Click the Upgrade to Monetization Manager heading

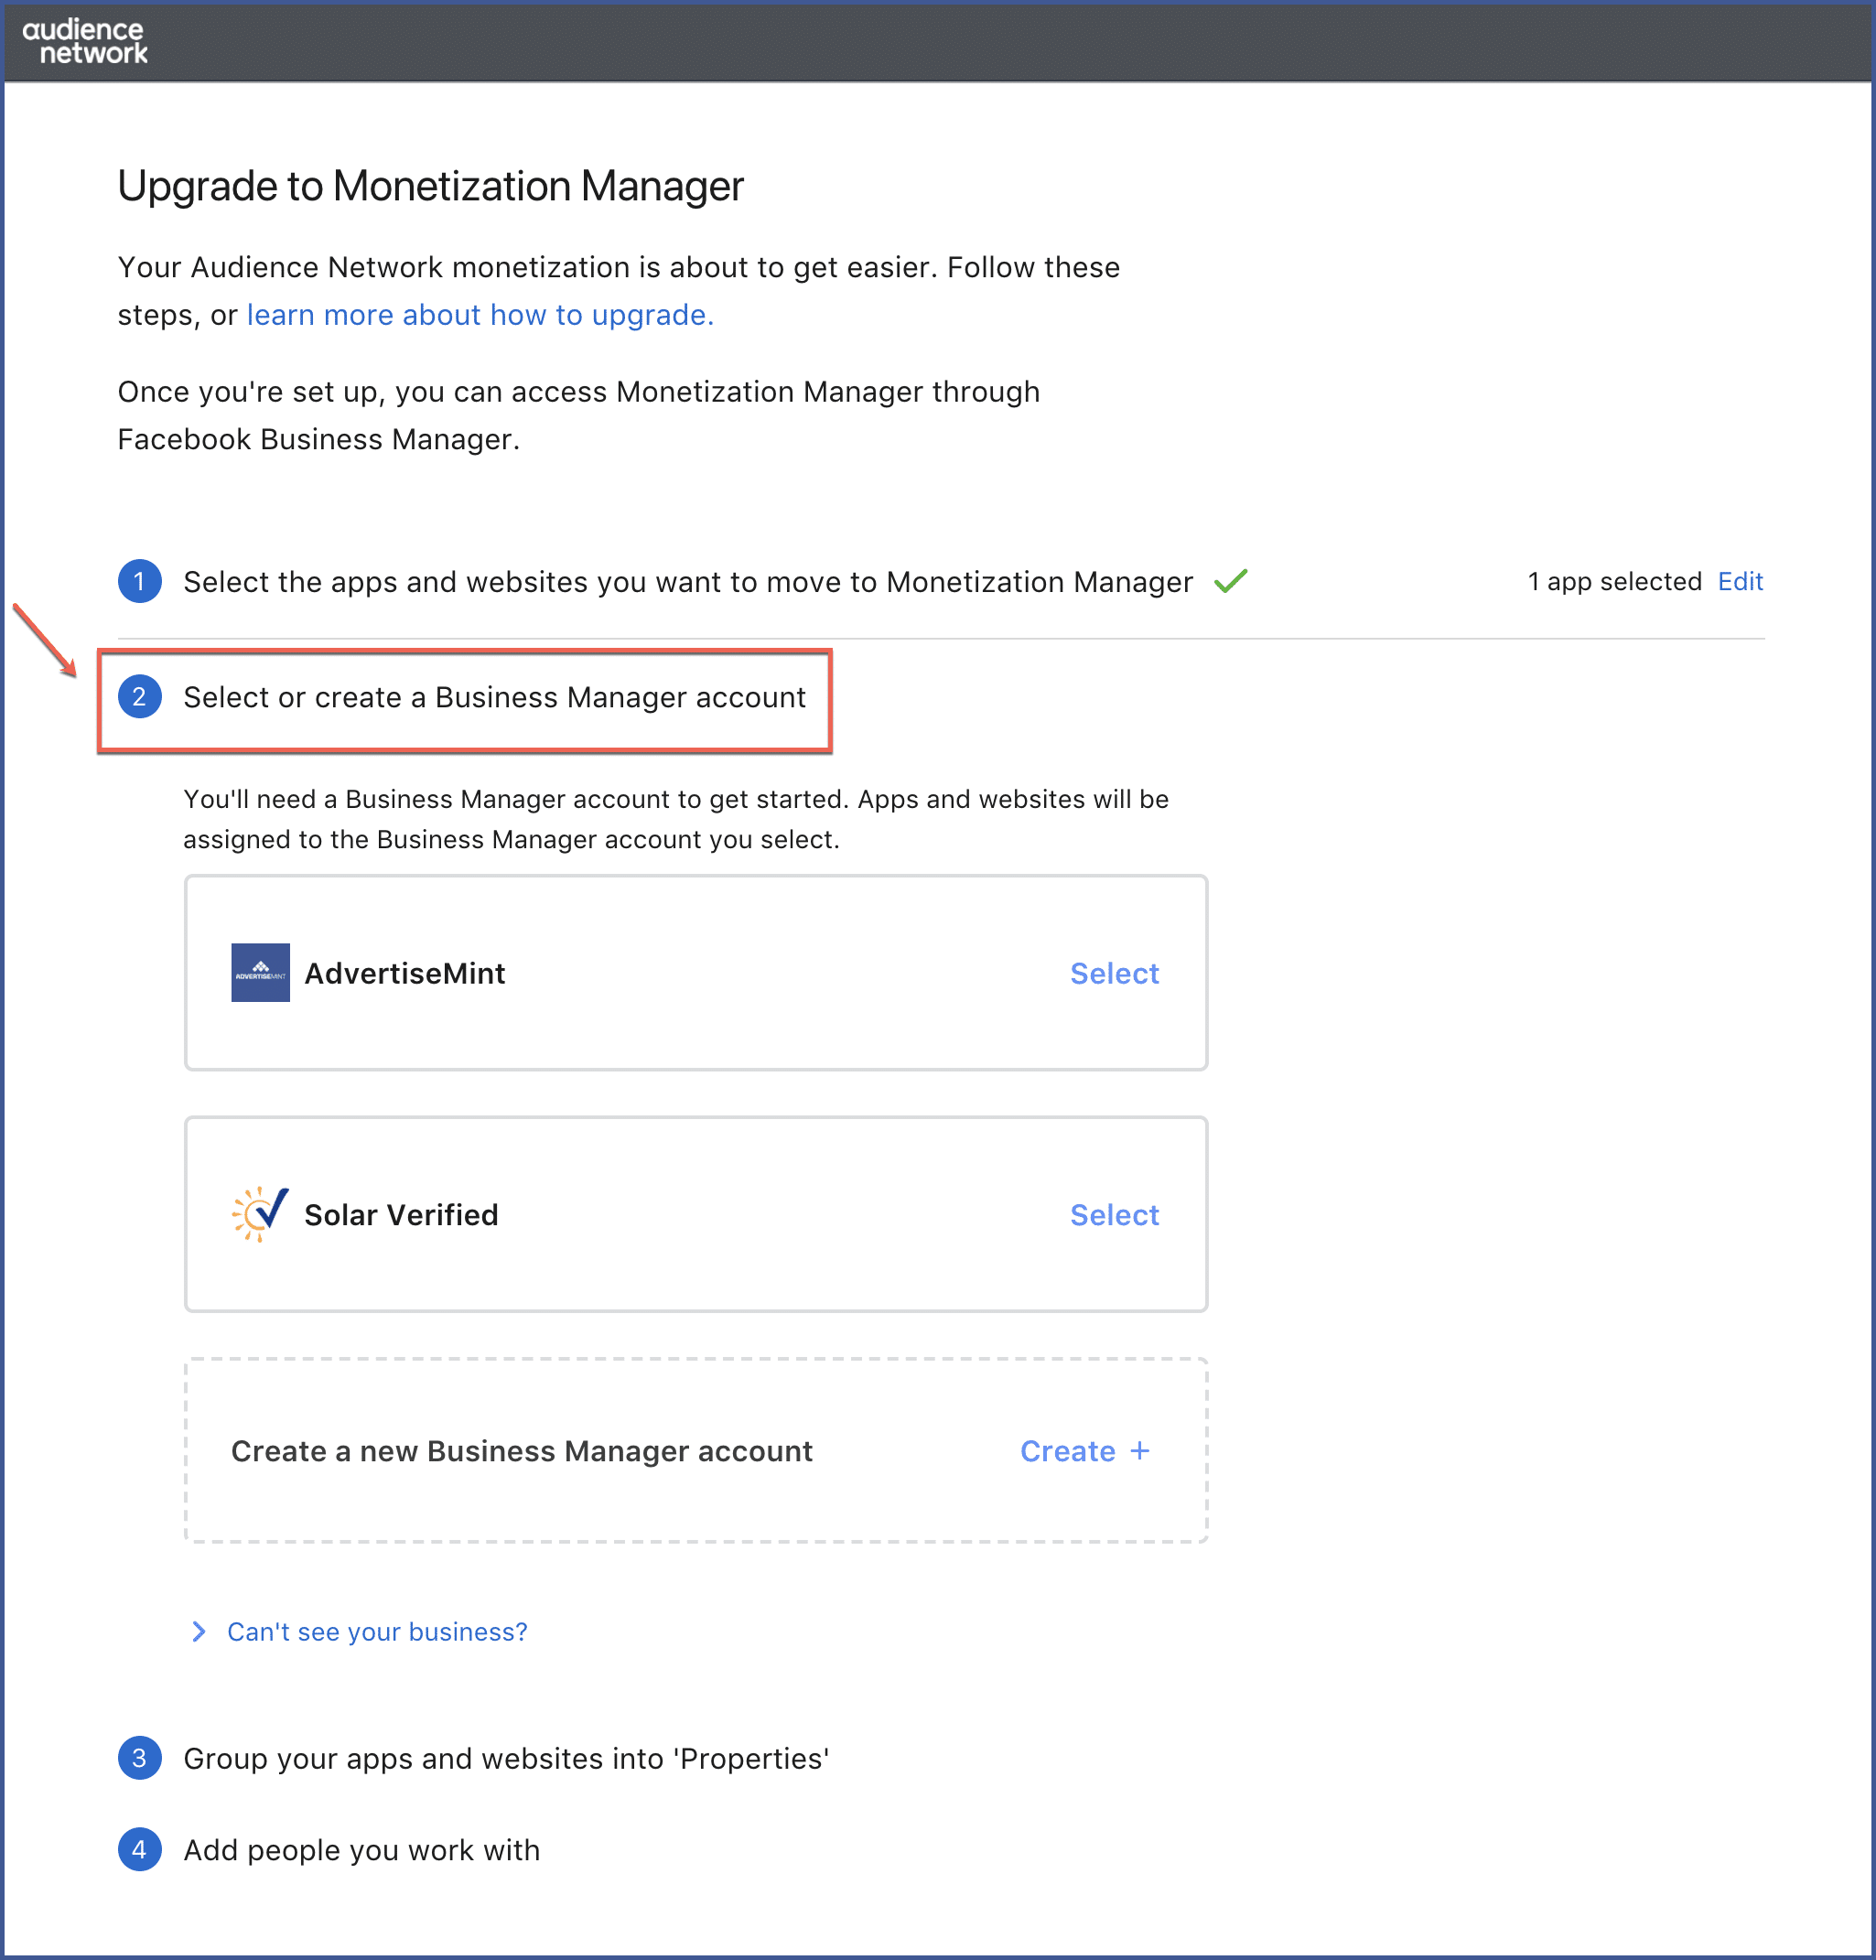pos(430,186)
